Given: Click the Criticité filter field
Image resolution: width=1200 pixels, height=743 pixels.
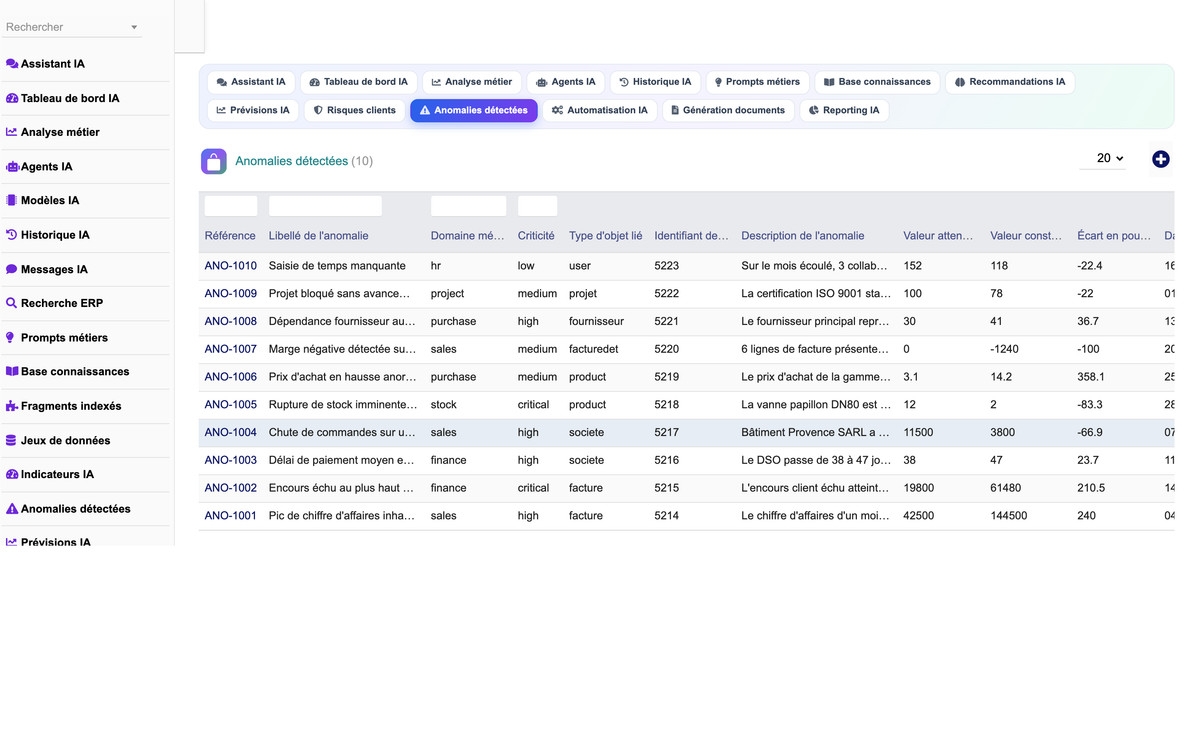Looking at the screenshot, I should tap(537, 206).
